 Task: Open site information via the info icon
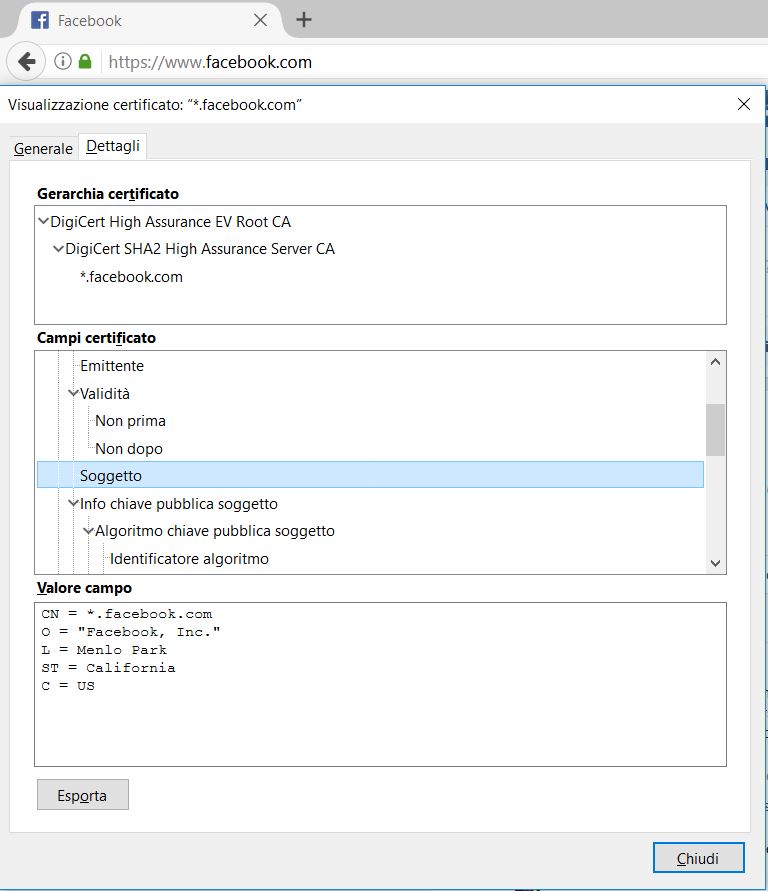(x=62, y=61)
